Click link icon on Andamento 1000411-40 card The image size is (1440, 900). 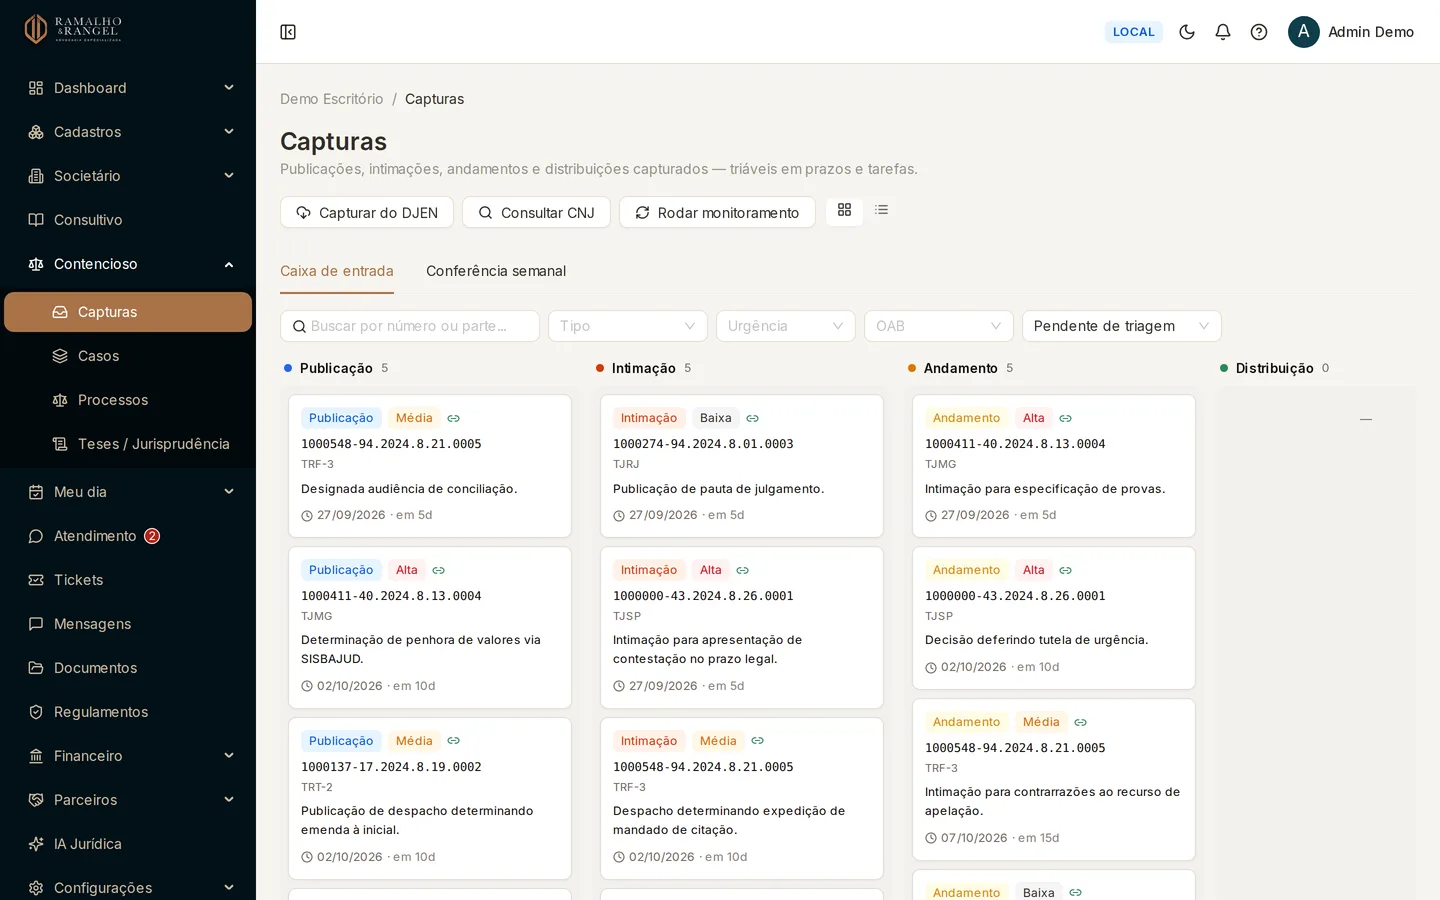pyautogui.click(x=1065, y=418)
